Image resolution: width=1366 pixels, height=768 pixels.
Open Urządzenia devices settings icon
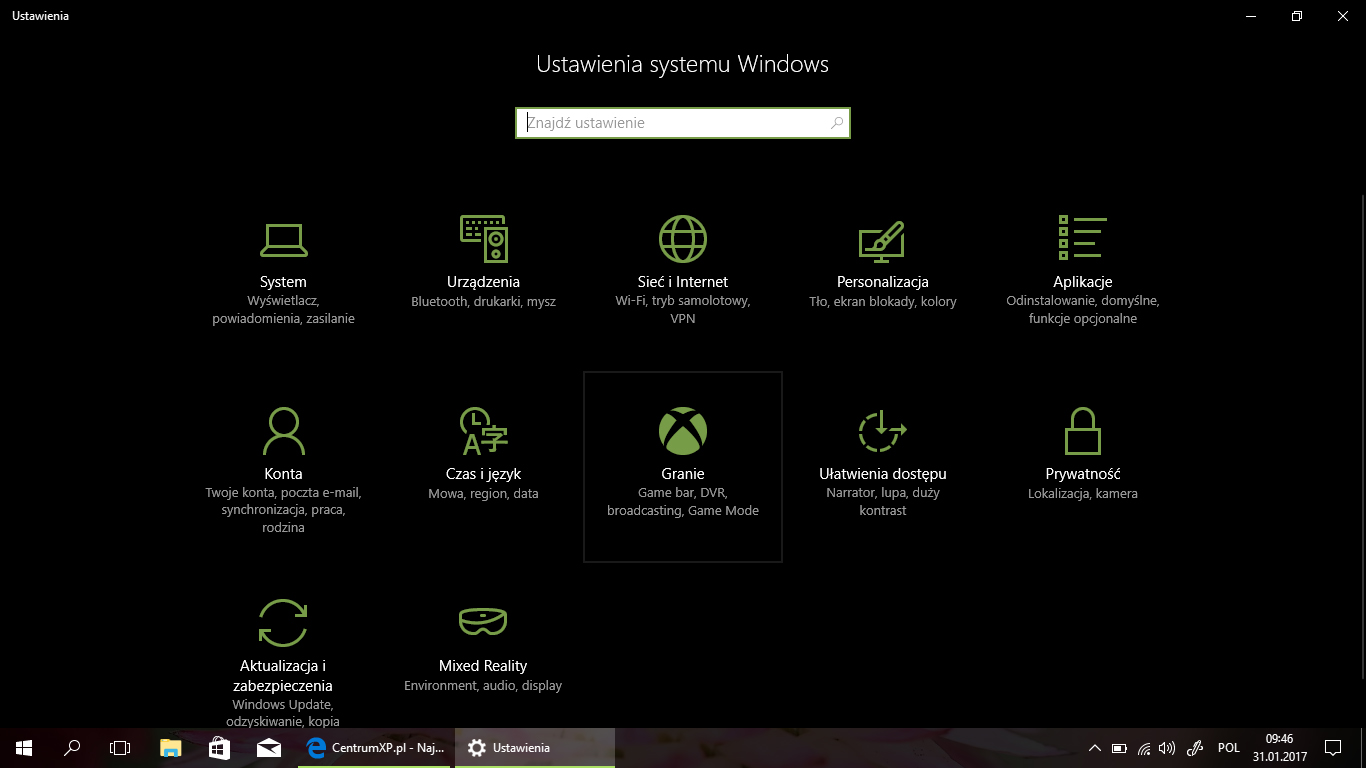[483, 239]
